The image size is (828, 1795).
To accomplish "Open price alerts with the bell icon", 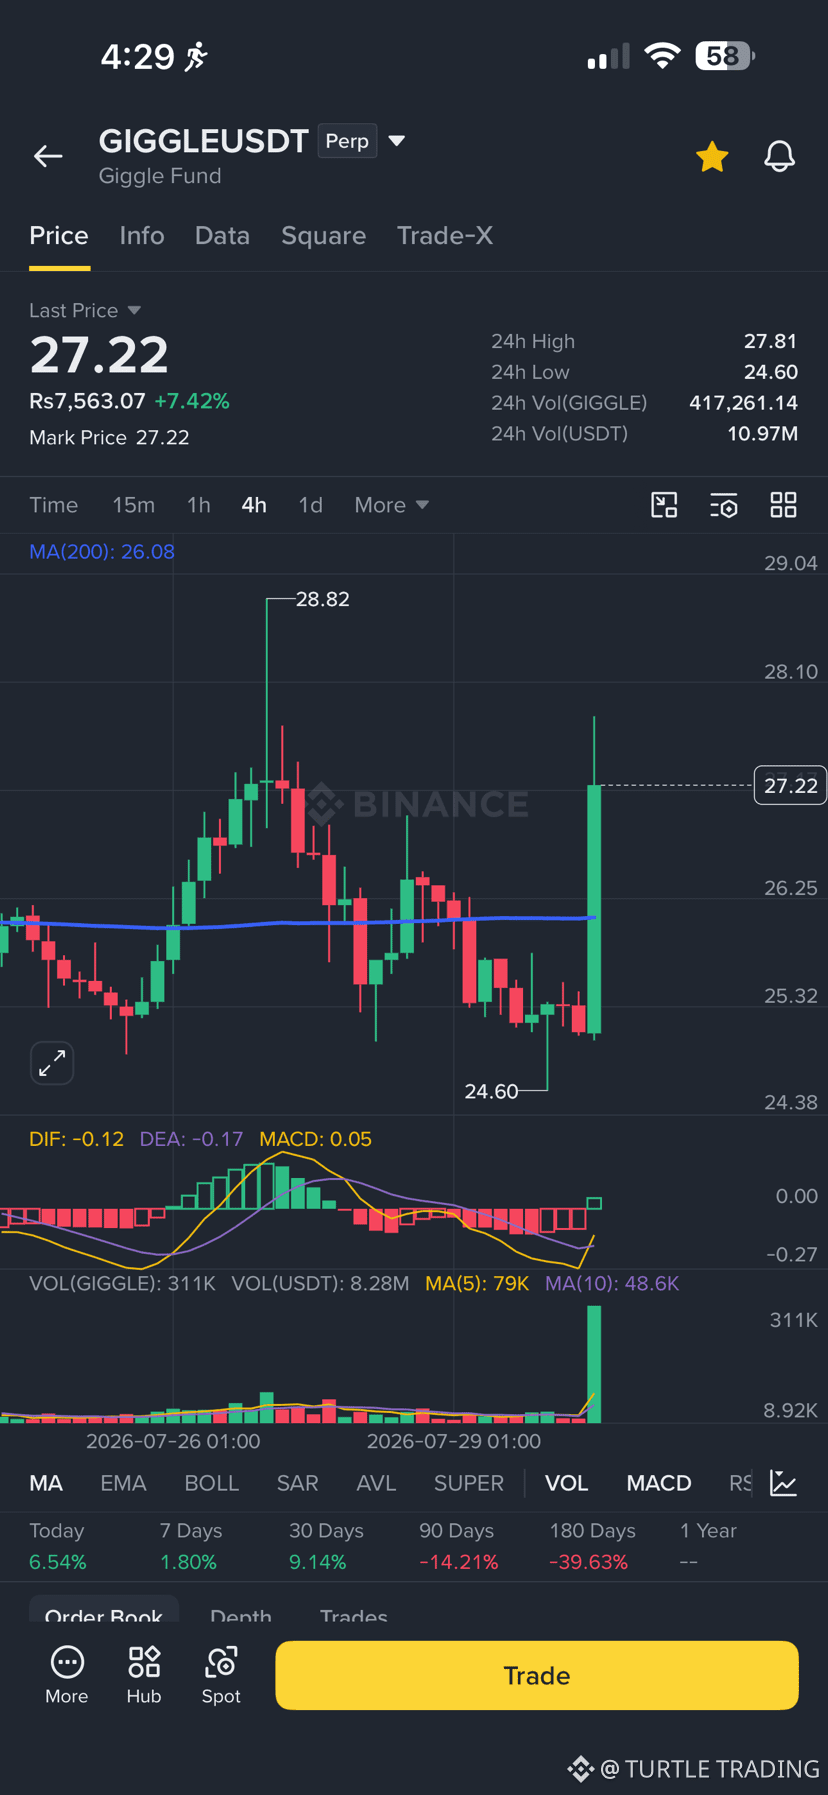I will [779, 156].
